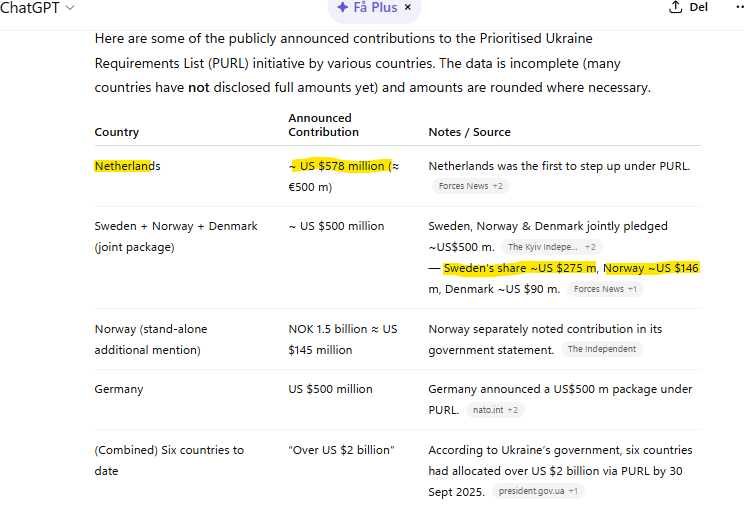Open The Kyiv Independent source chip
744x513 pixels.
pos(551,247)
